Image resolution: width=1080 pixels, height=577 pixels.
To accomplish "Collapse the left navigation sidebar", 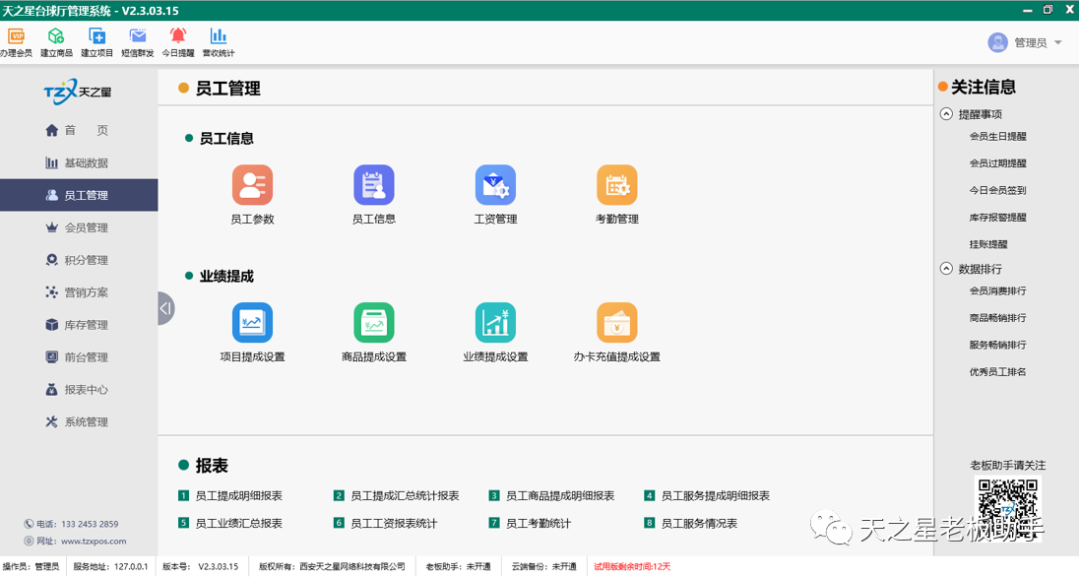I will 165,308.
